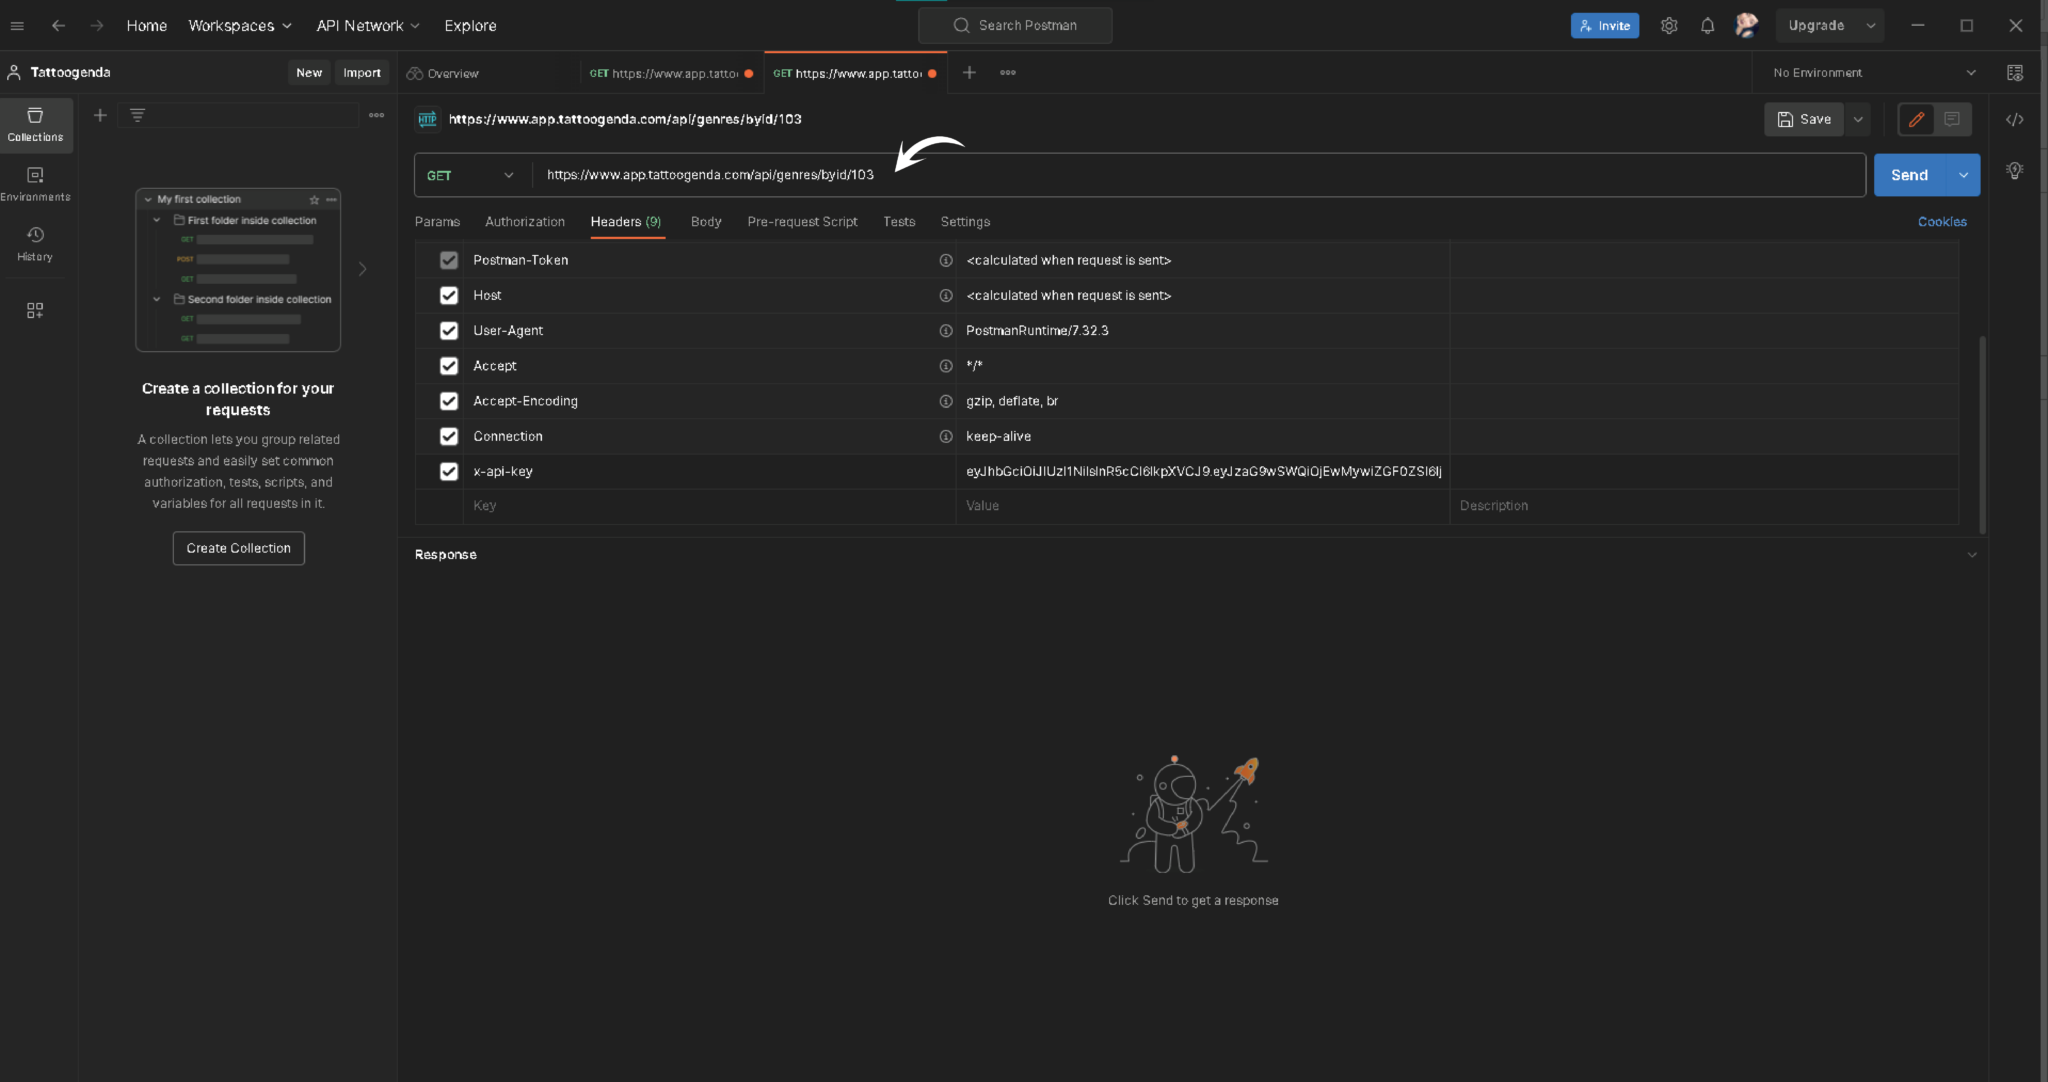Show info for the User-Agent header
This screenshot has width=2048, height=1082.
click(x=945, y=331)
